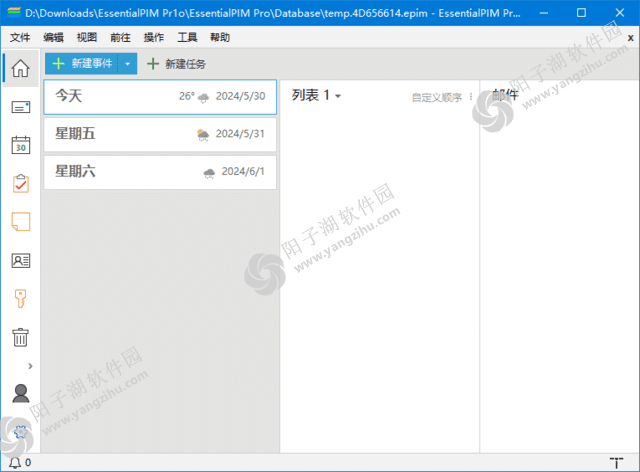Screen dimensions: 640x472
Task: Open the 帮助 menu
Action: pos(220,38)
